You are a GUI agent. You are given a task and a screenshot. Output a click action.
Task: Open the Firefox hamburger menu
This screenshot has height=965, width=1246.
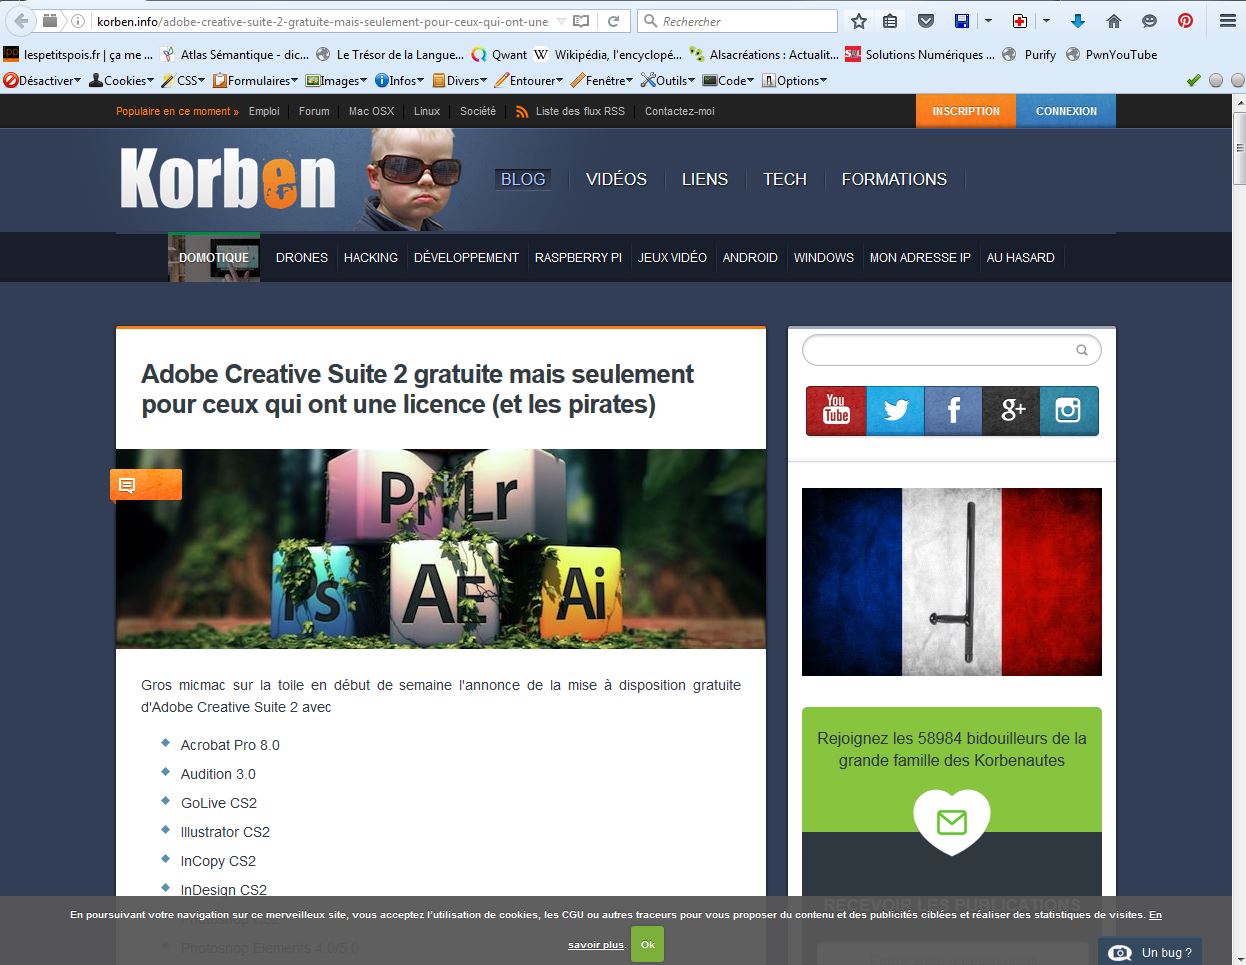click(x=1227, y=21)
